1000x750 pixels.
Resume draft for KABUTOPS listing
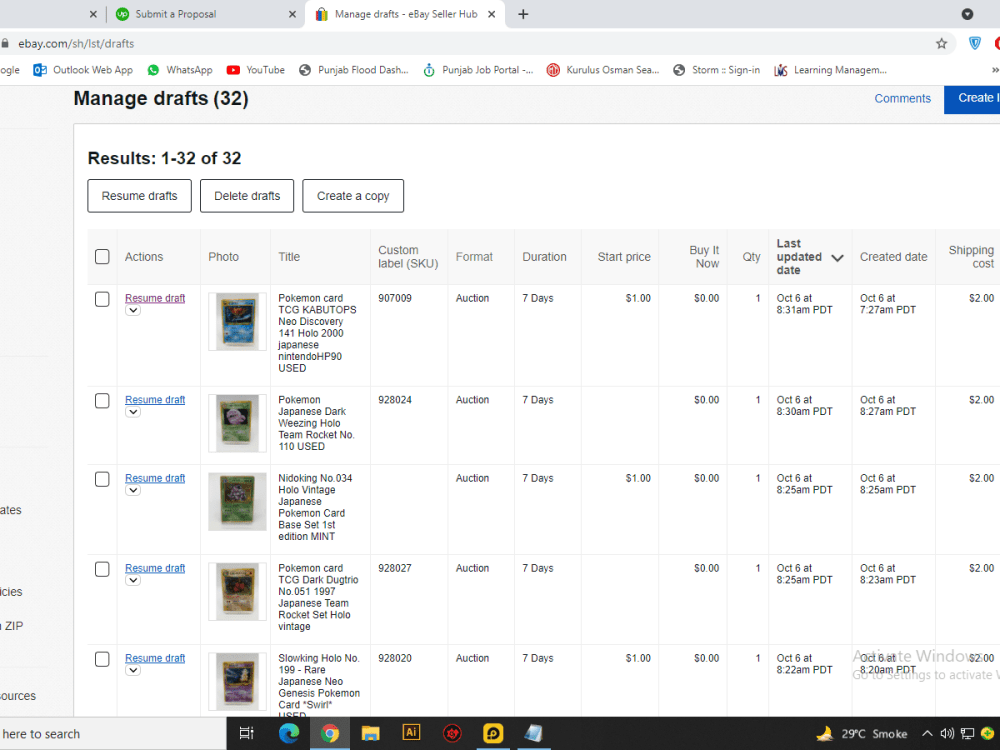tap(155, 298)
